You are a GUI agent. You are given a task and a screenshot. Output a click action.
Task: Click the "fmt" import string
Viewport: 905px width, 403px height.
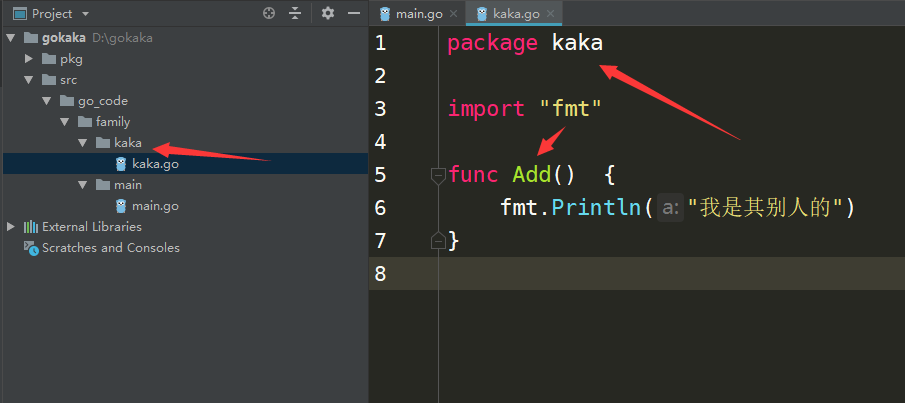[570, 108]
